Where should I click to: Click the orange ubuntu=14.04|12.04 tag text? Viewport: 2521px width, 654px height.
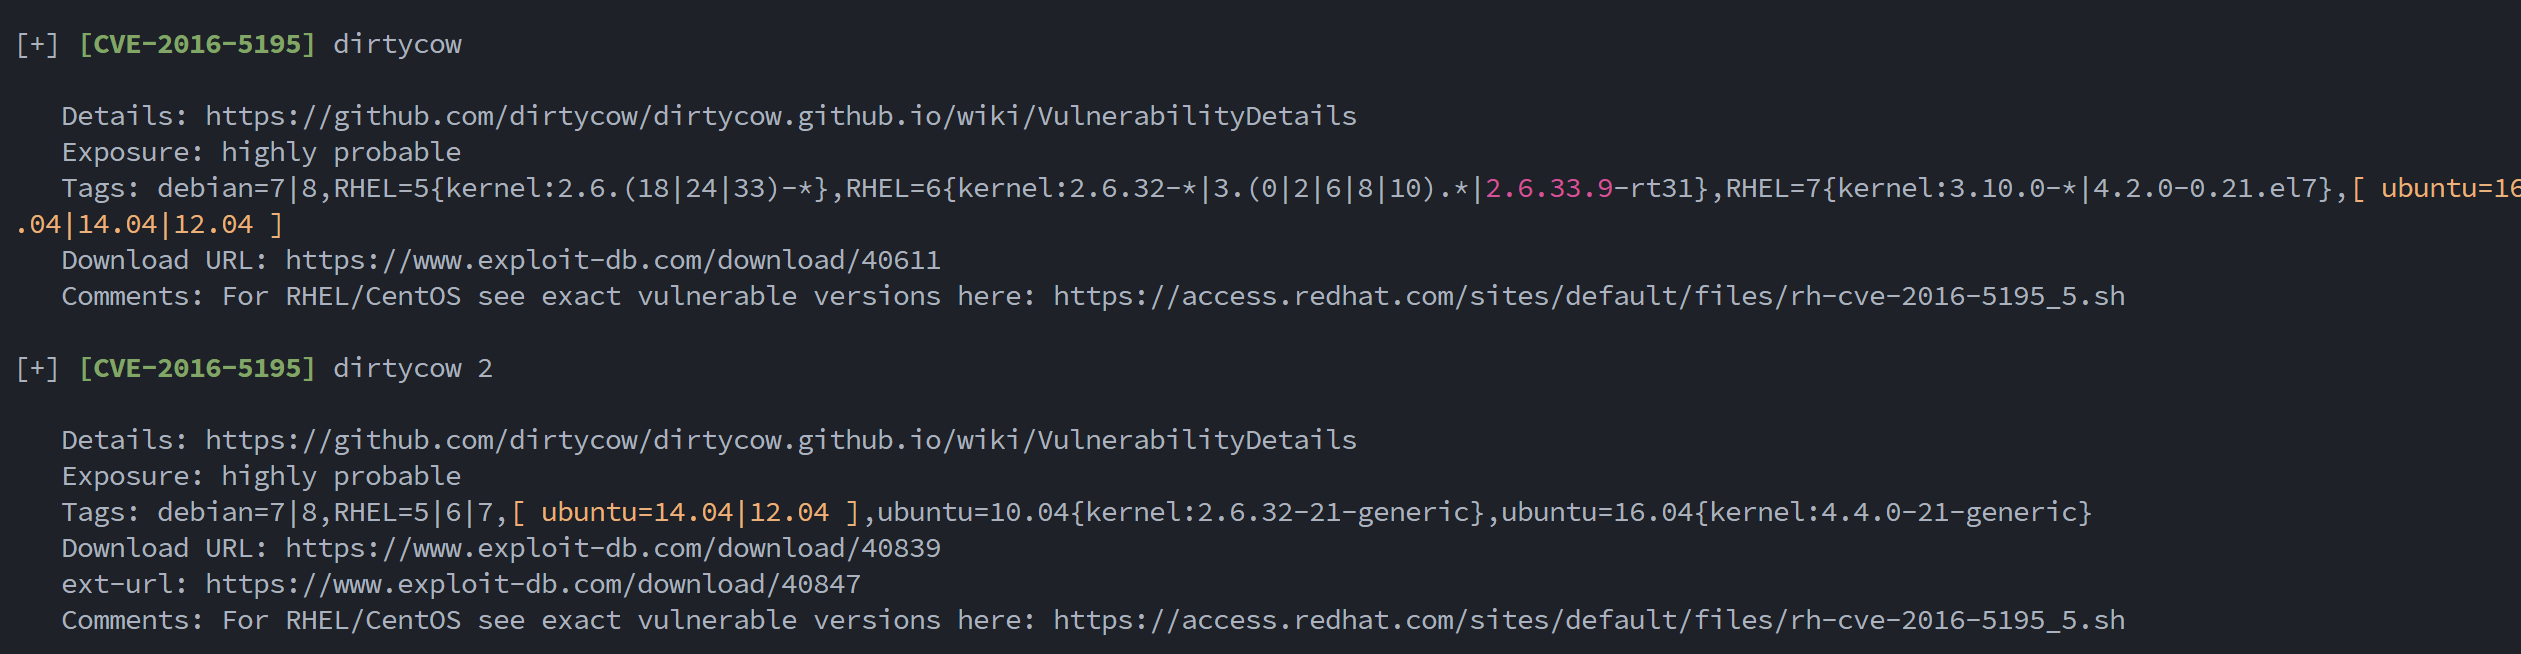(x=685, y=512)
